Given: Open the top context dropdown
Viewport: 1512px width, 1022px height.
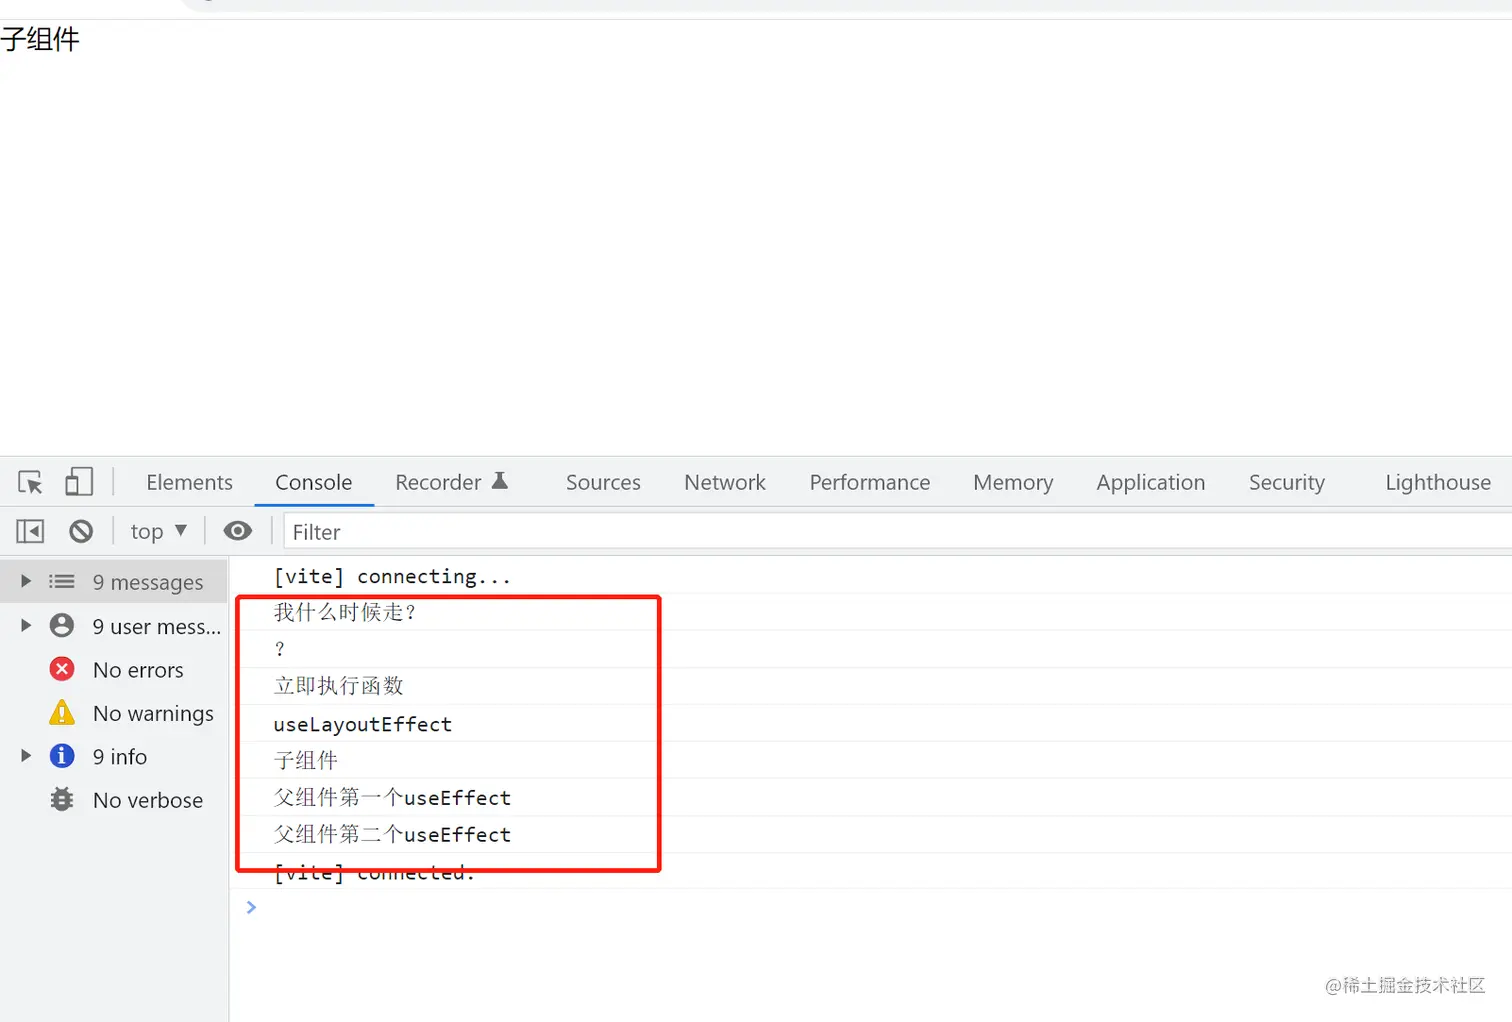Looking at the screenshot, I should click(159, 531).
